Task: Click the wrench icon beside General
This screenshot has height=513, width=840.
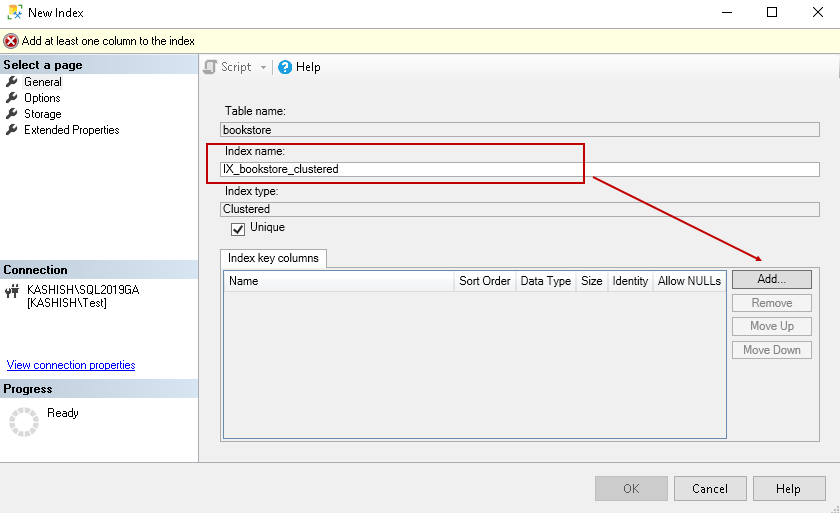Action: click(x=12, y=82)
